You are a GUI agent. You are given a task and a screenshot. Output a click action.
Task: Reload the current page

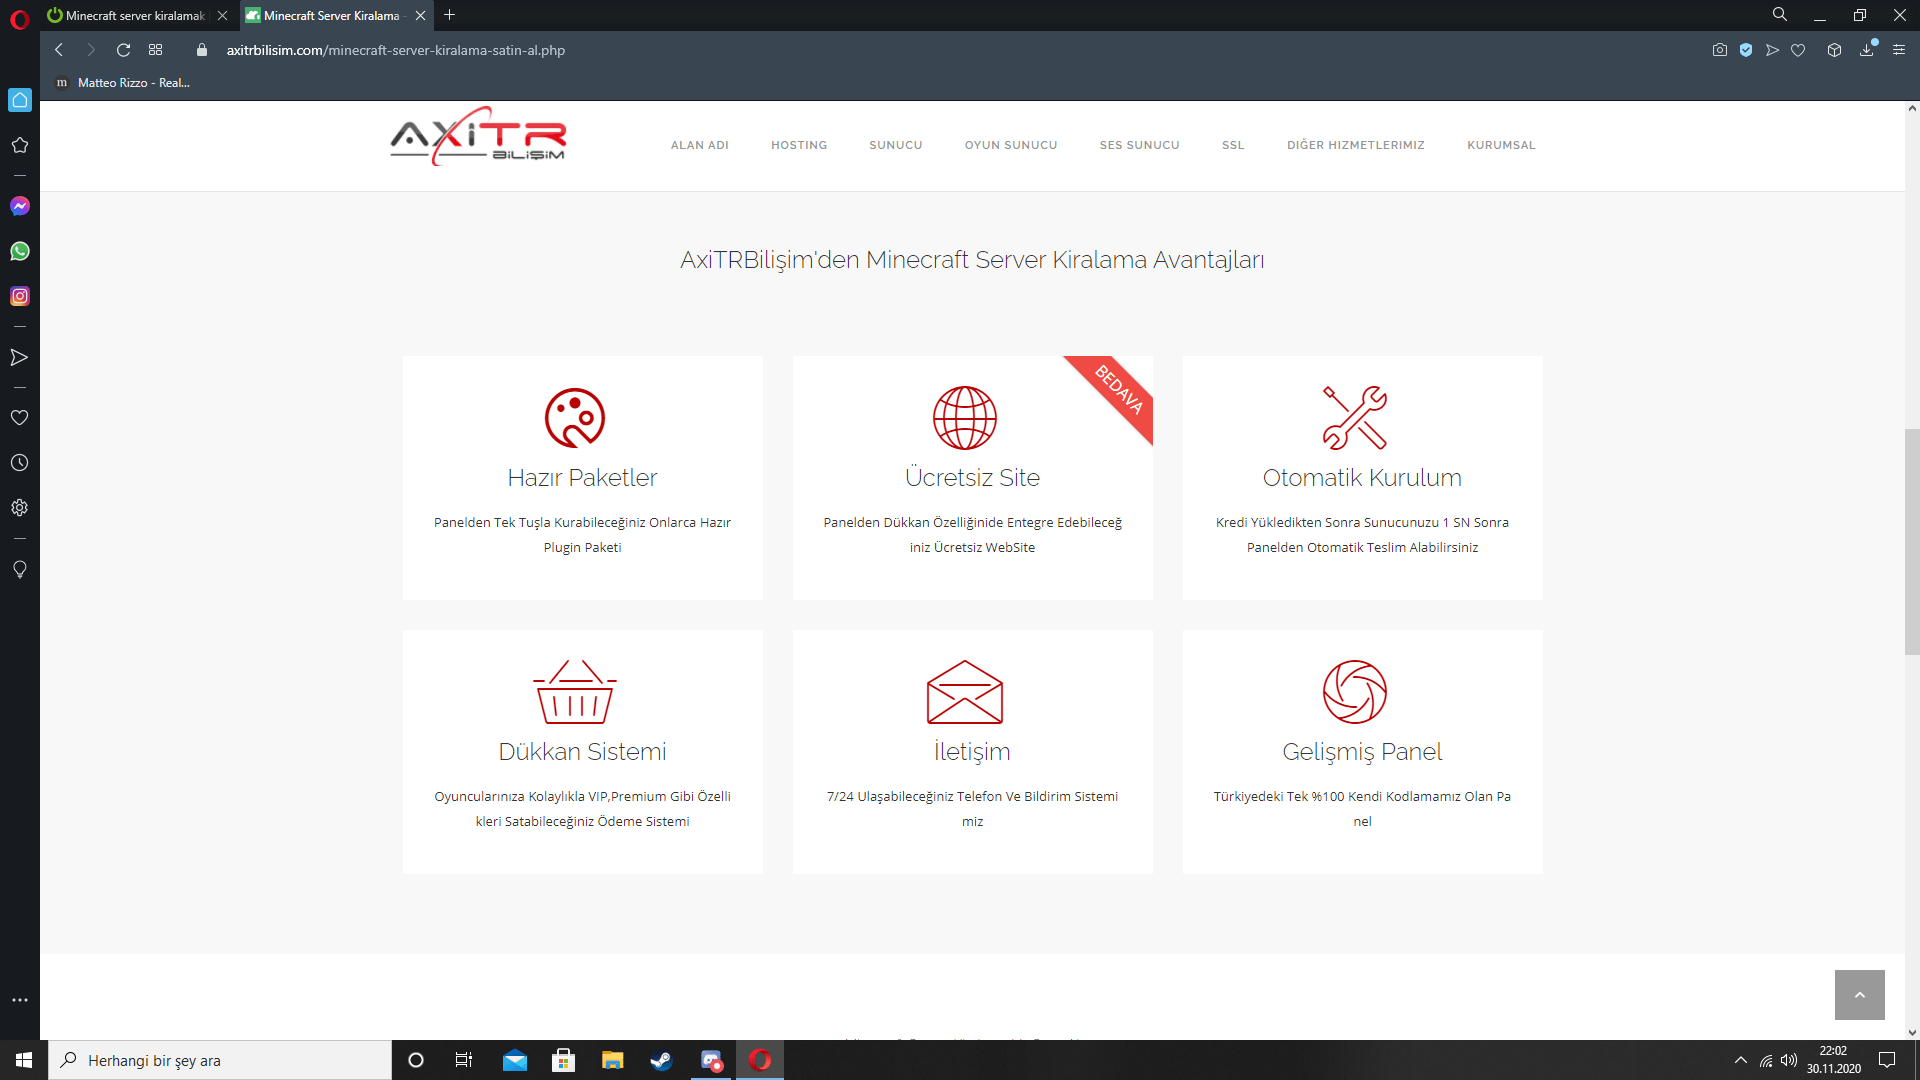coord(123,50)
